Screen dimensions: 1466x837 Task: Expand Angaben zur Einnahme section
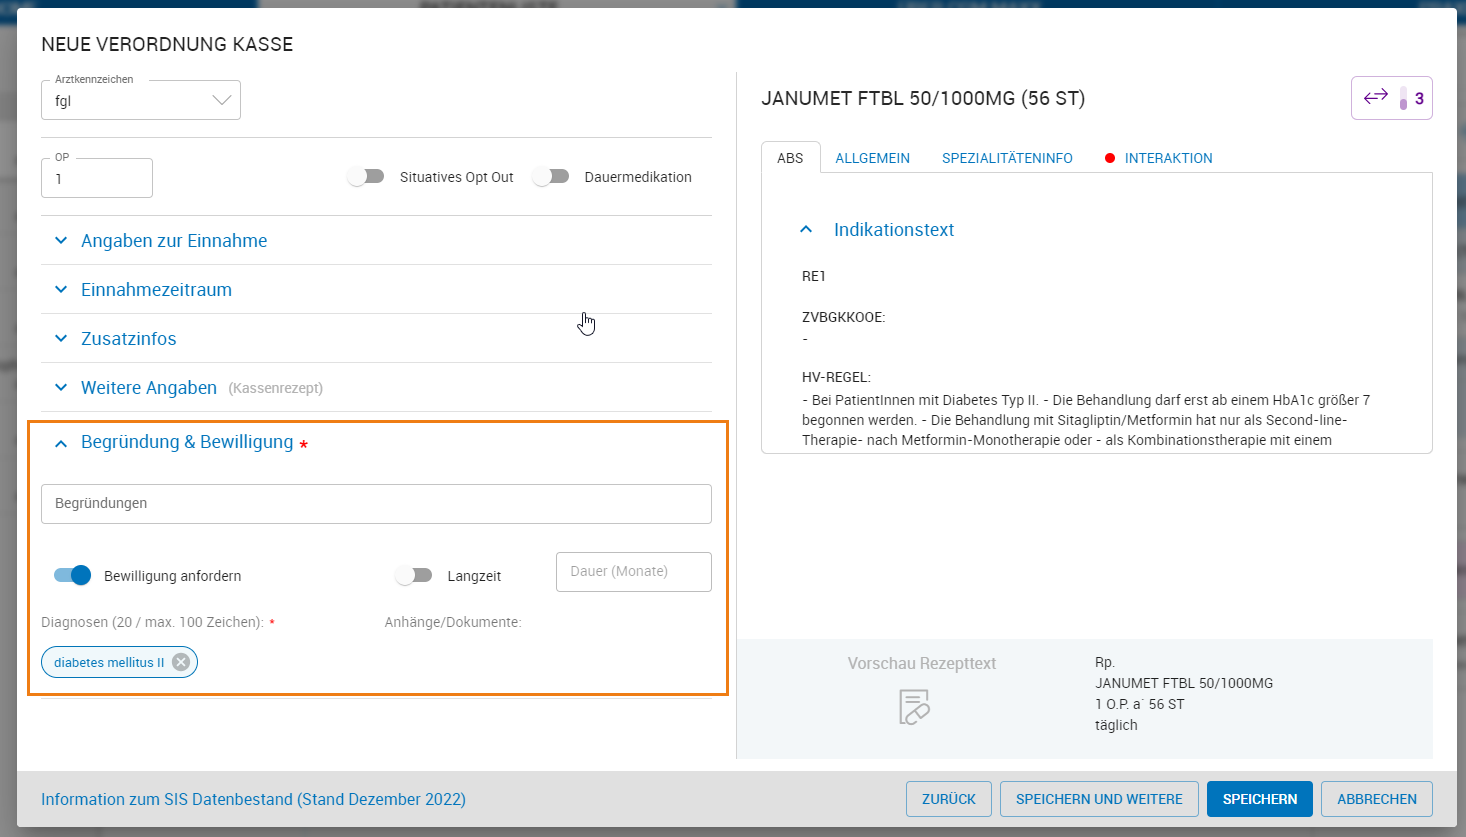tap(376, 241)
